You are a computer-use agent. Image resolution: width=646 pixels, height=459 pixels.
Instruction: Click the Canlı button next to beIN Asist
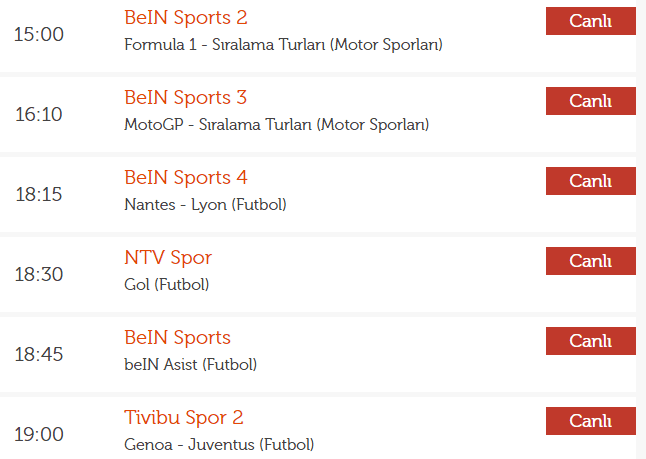590,341
